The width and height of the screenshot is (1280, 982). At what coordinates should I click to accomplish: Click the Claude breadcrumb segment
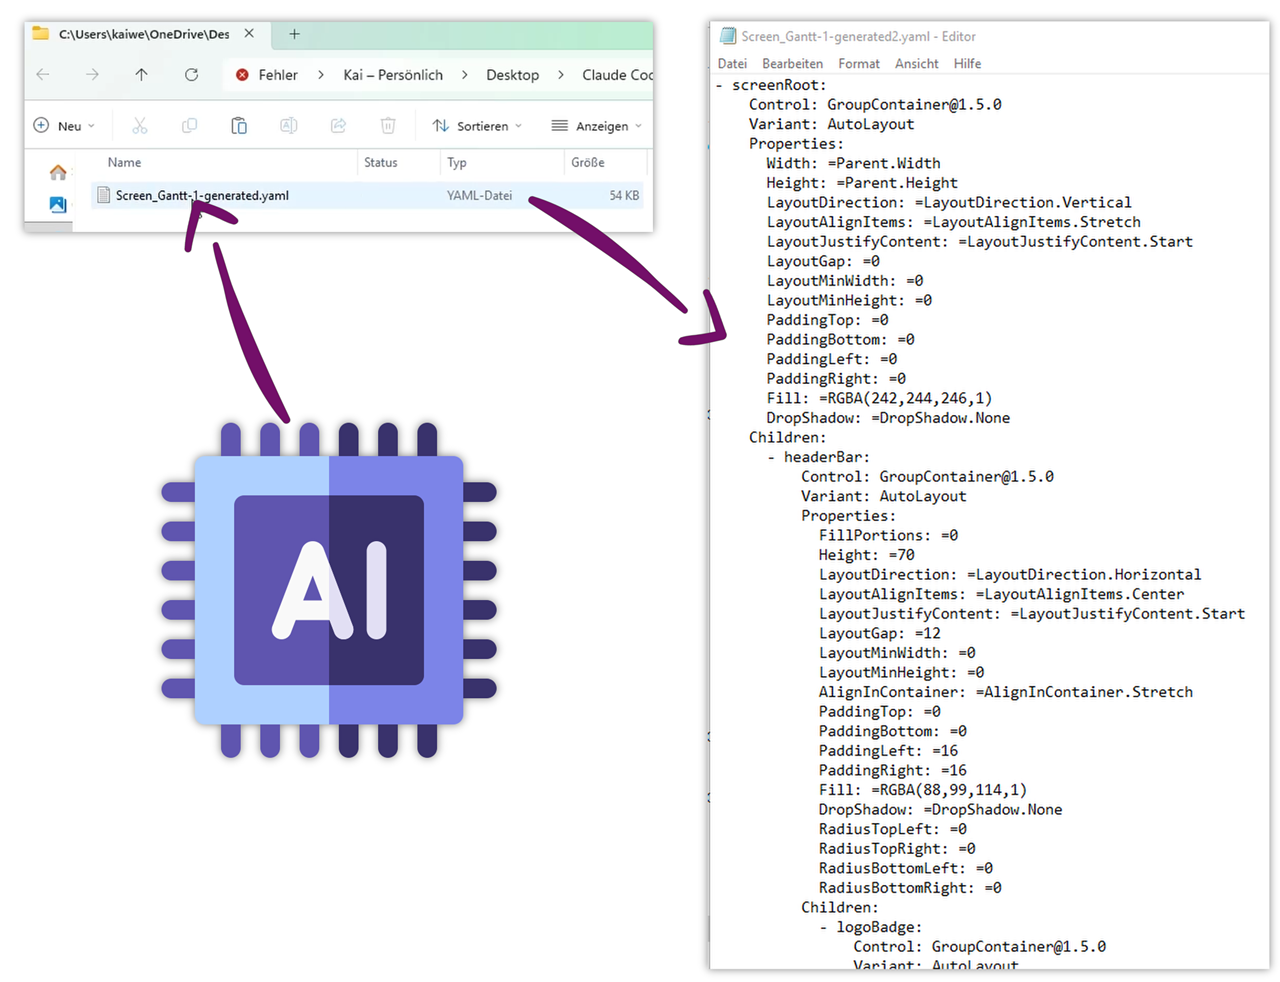tap(617, 75)
